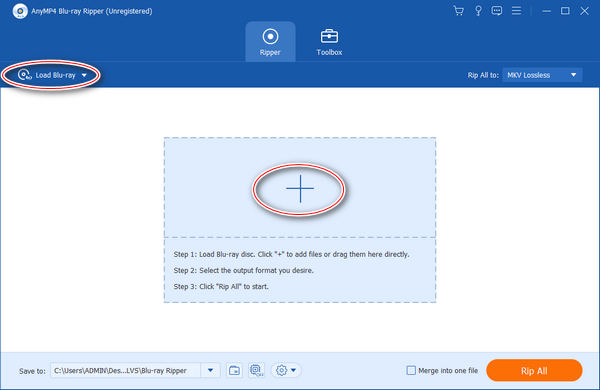Click the hardware acceleration icon
Image resolution: width=600 pixels, height=390 pixels.
[x=256, y=370]
